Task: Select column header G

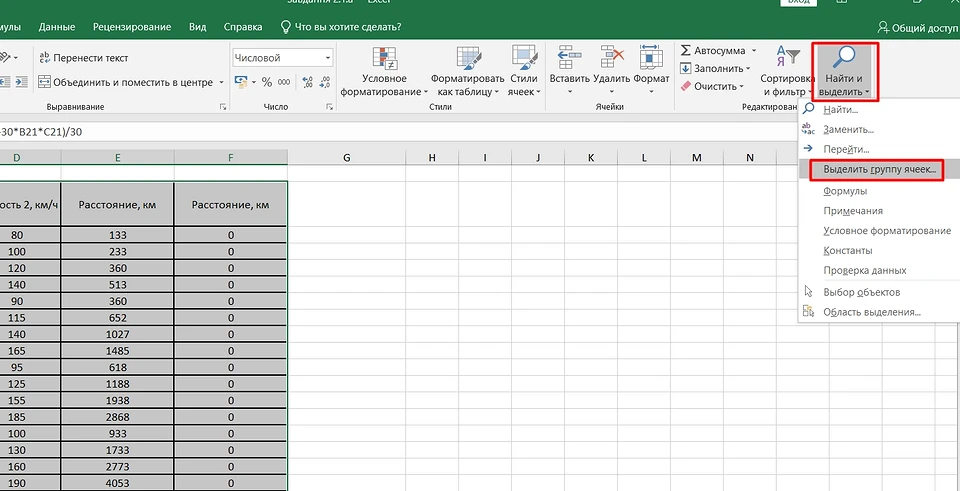Action: pos(346,158)
